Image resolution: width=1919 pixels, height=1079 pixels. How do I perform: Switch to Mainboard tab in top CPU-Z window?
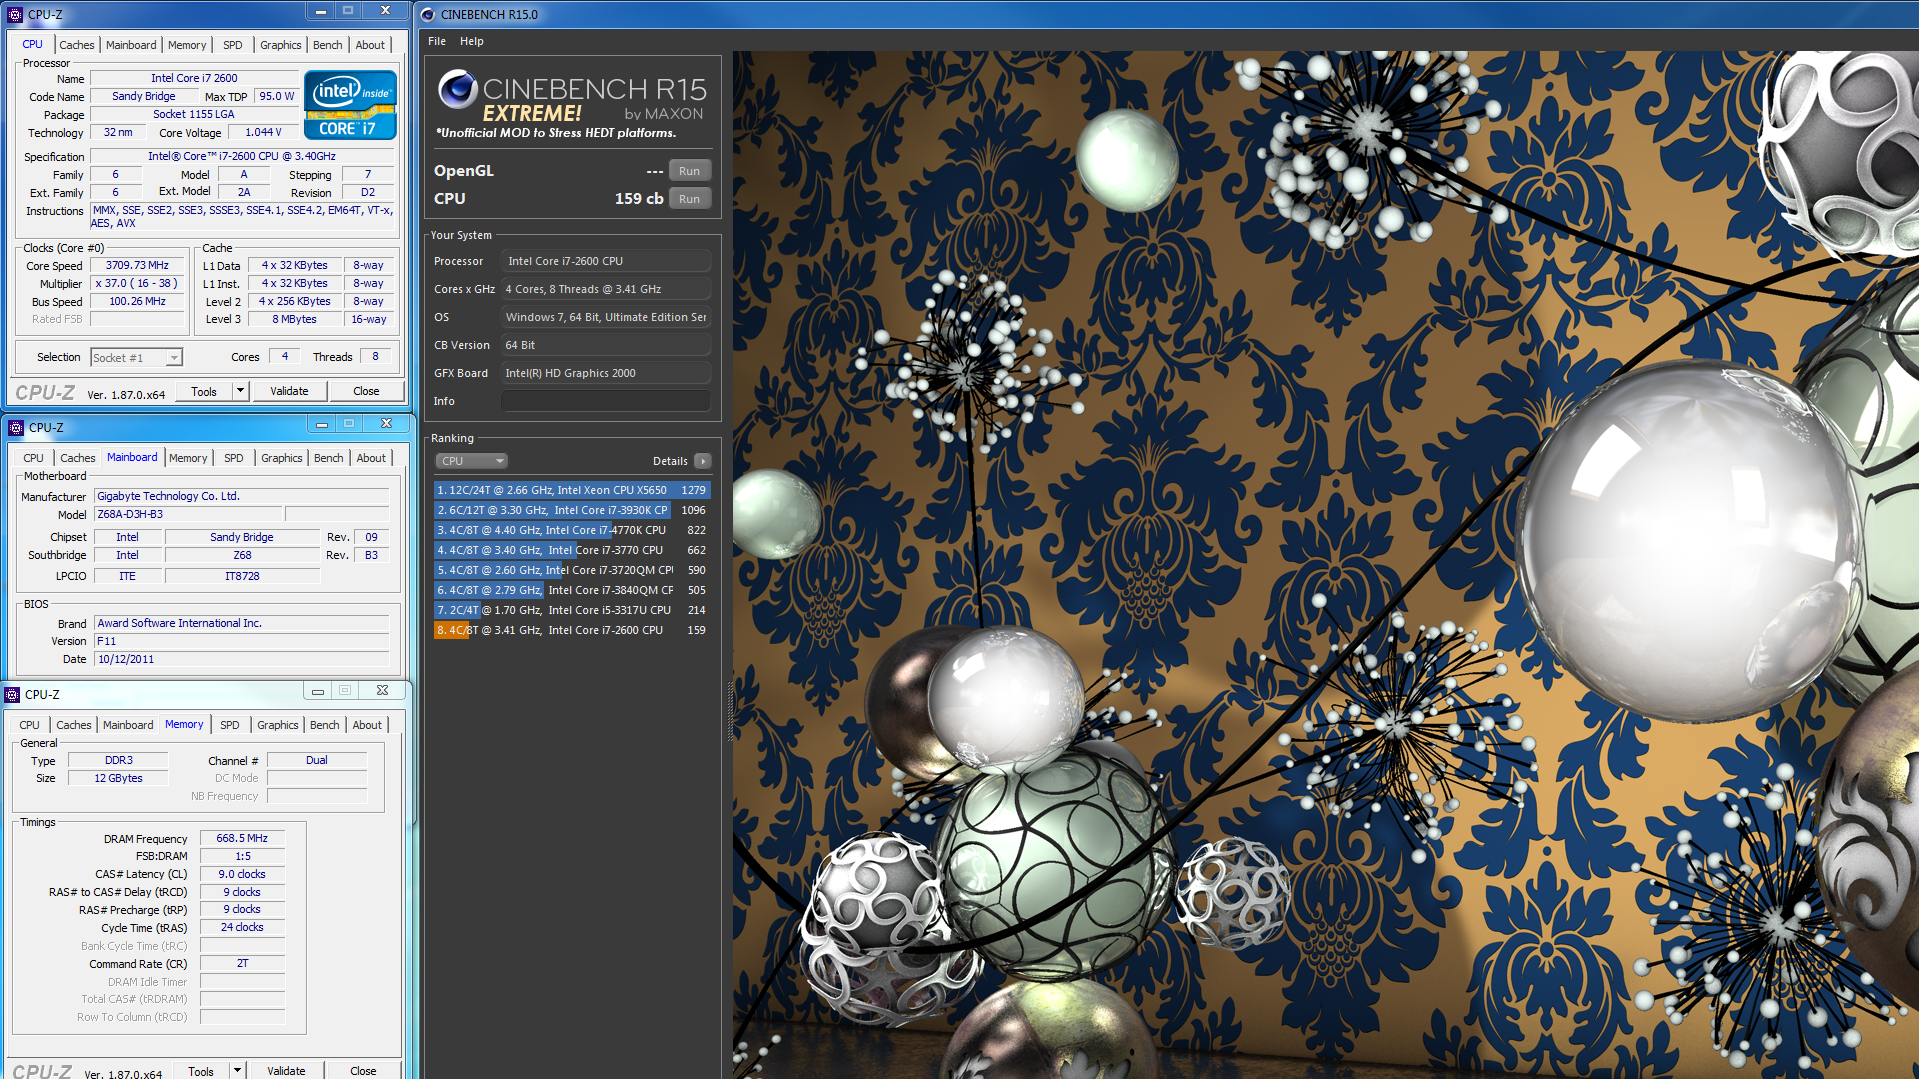[131, 45]
